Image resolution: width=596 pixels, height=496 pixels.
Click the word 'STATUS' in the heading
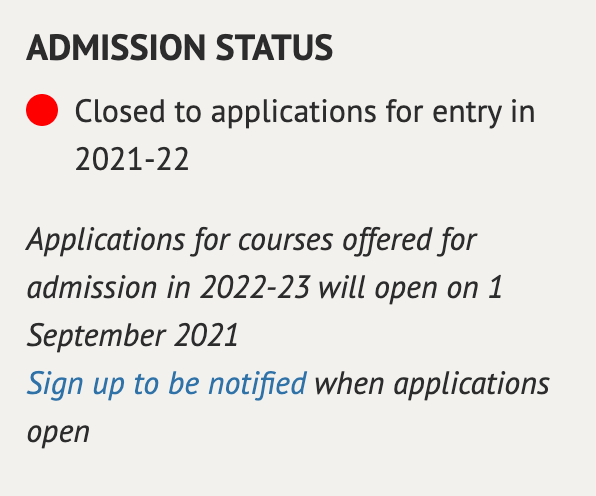point(274,48)
